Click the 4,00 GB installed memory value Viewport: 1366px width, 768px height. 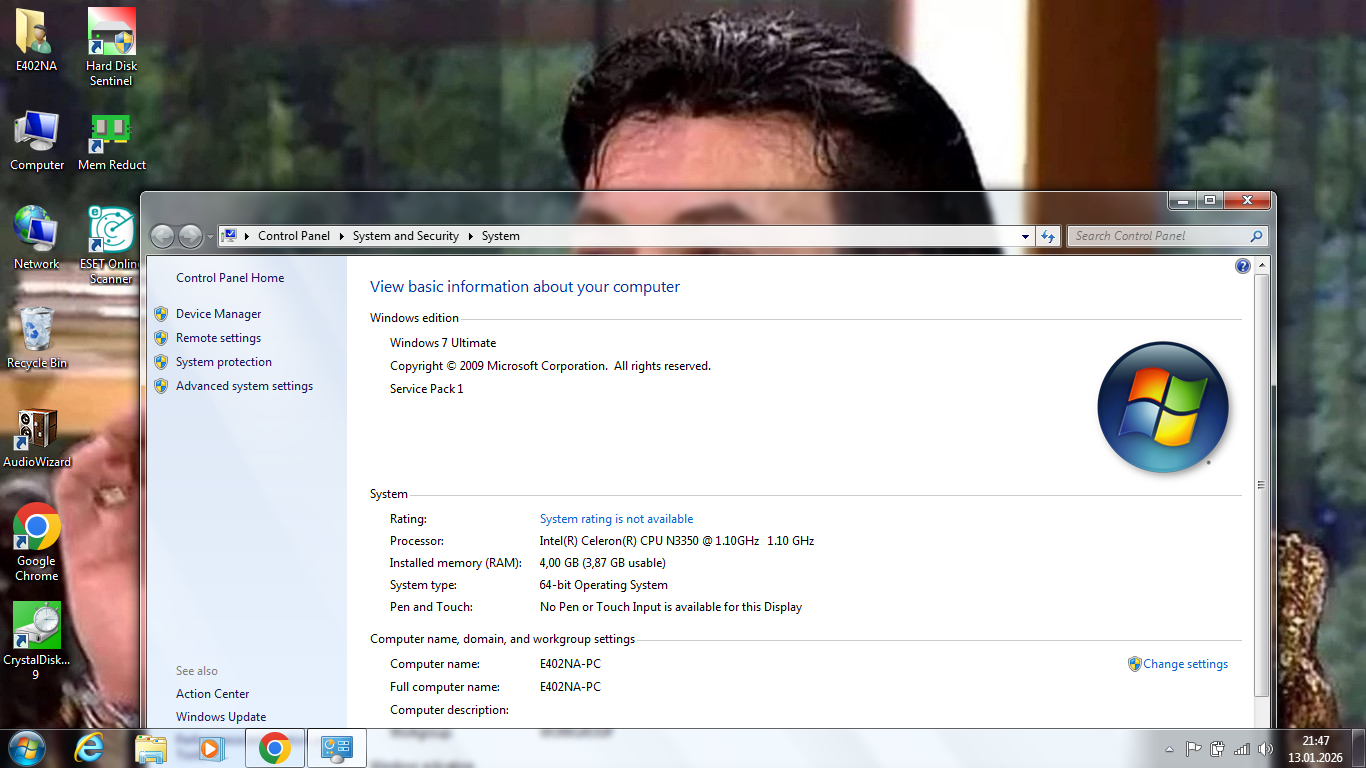point(602,563)
